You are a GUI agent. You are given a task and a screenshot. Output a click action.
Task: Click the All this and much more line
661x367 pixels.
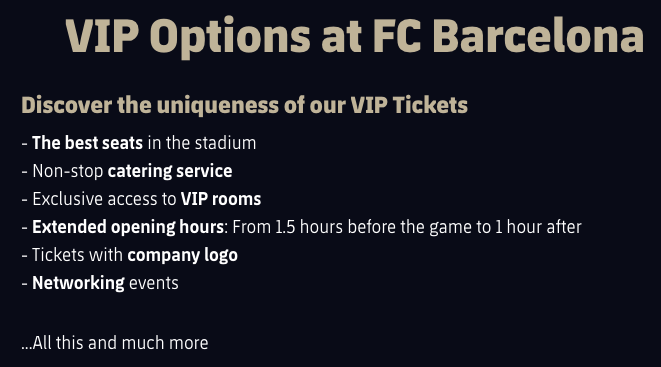pos(115,343)
